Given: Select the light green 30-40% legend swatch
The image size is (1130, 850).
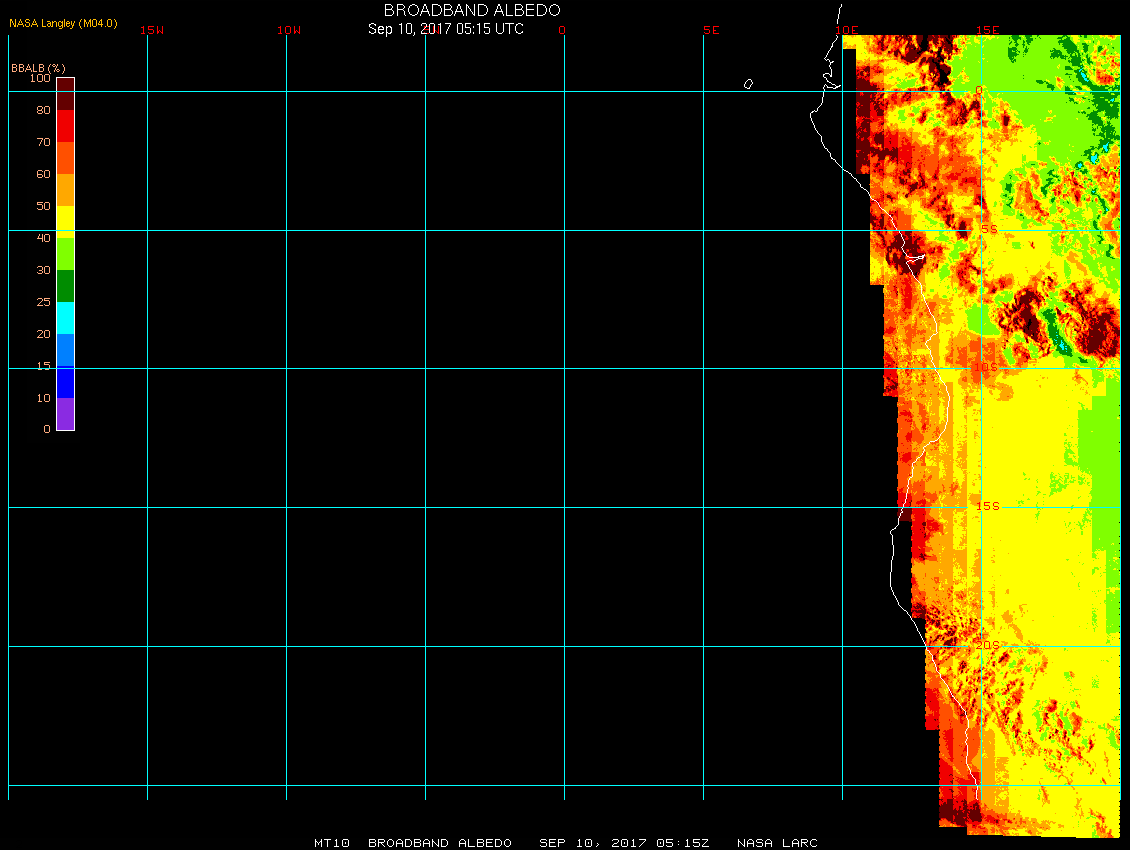Looking at the screenshot, I should tap(65, 254).
